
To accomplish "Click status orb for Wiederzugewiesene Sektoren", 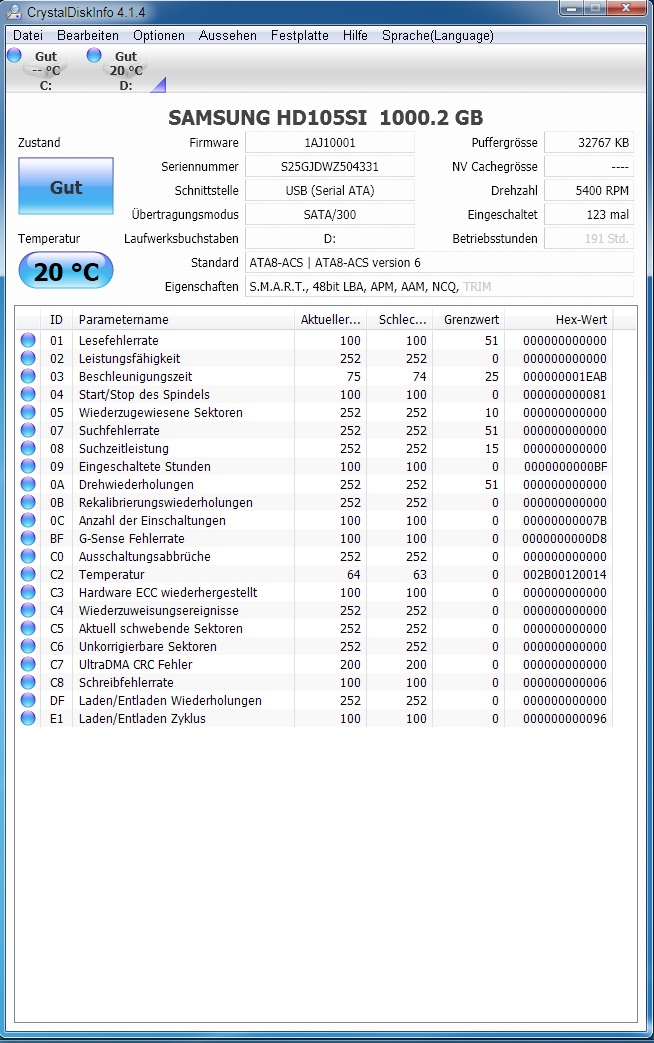I will 28,412.
